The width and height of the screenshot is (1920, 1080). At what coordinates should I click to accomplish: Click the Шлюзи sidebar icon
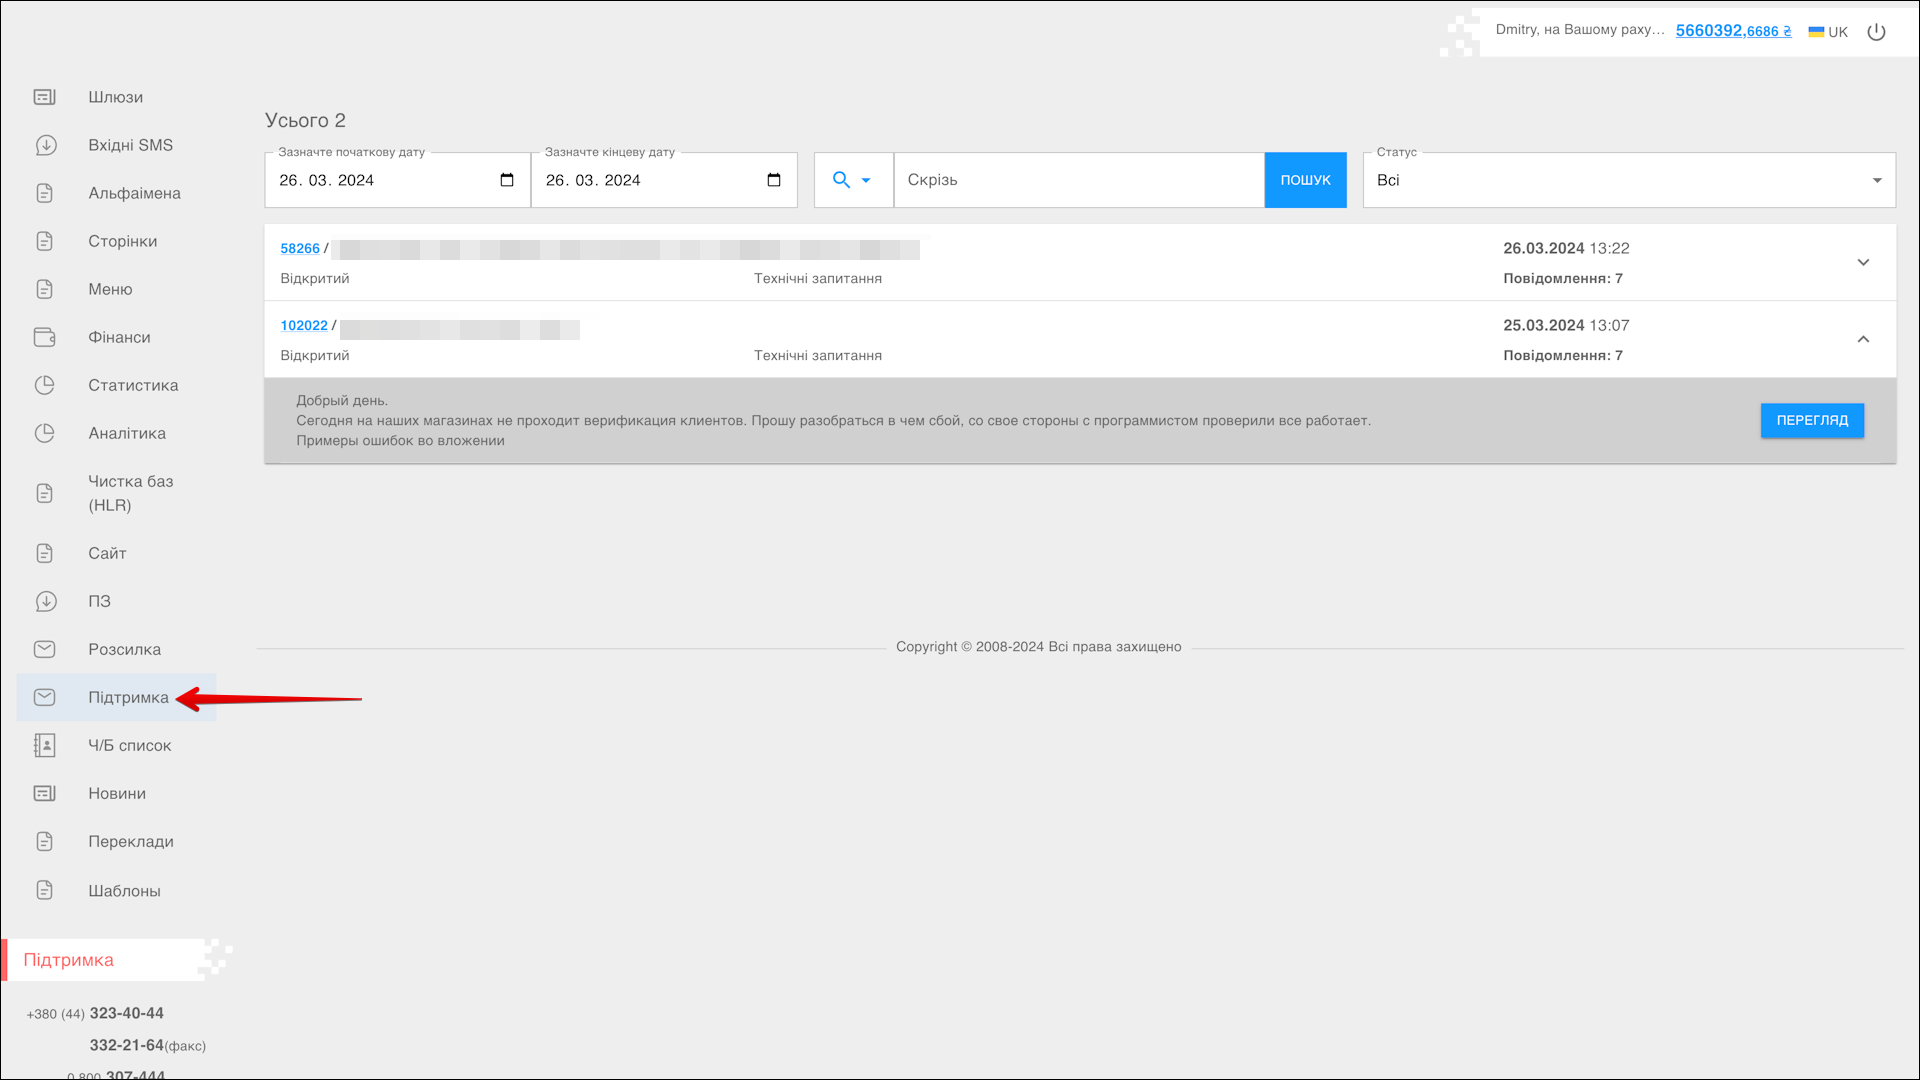coord(45,97)
